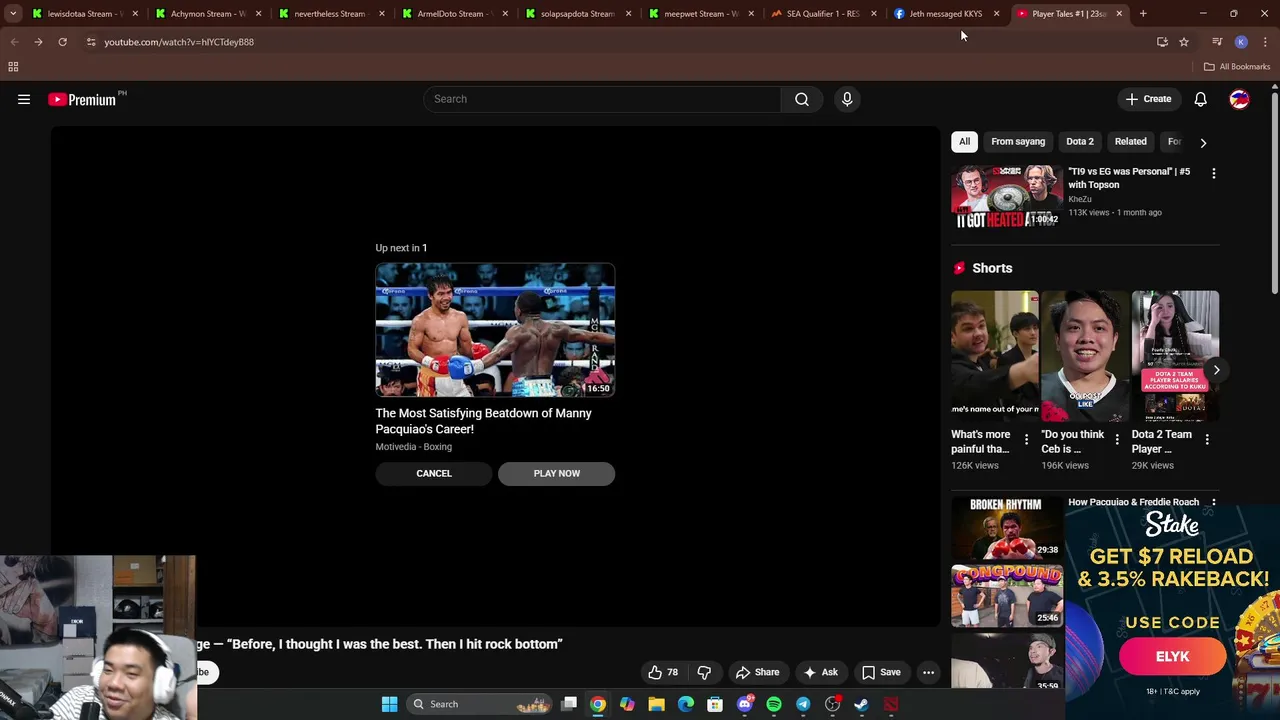
Task: Cancel the up next autoplay
Action: click(x=434, y=473)
